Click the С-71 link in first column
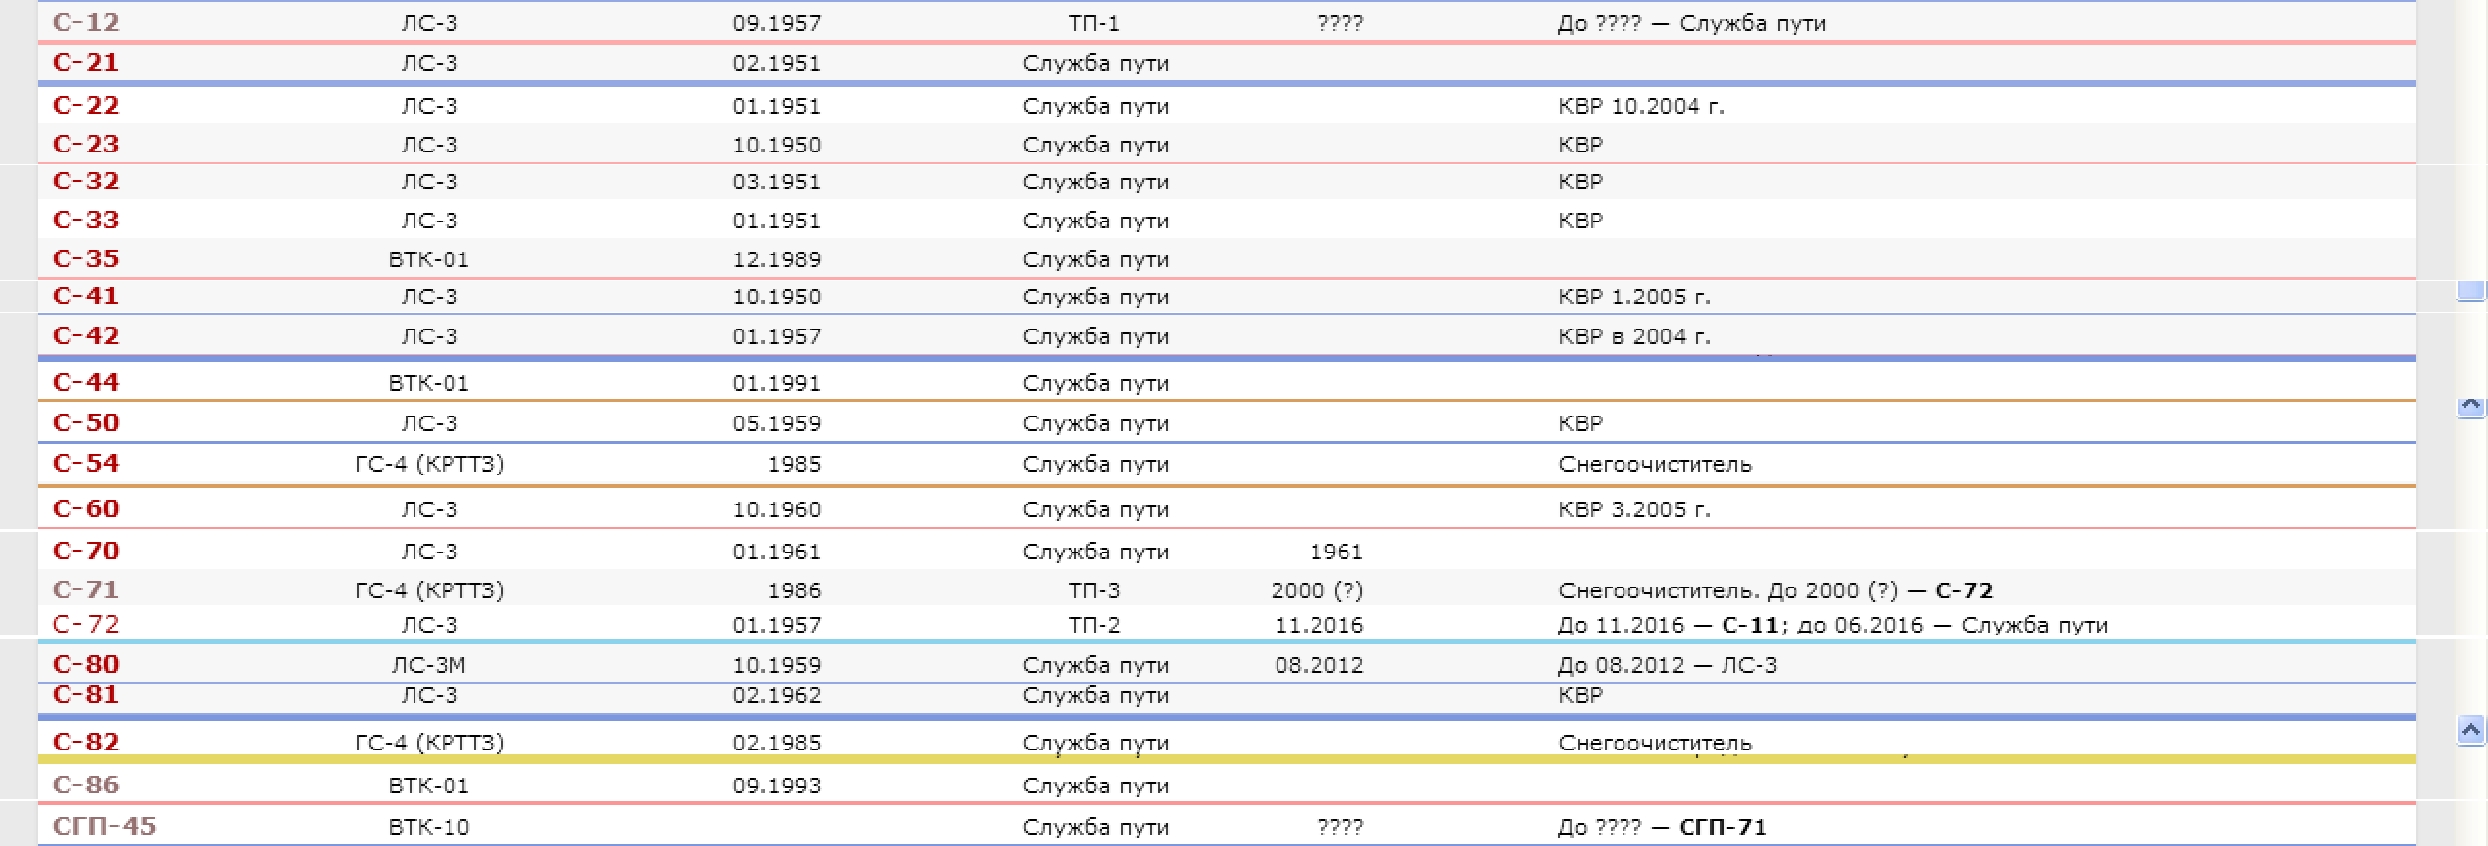Image resolution: width=2488 pixels, height=846 pixels. tap(86, 589)
